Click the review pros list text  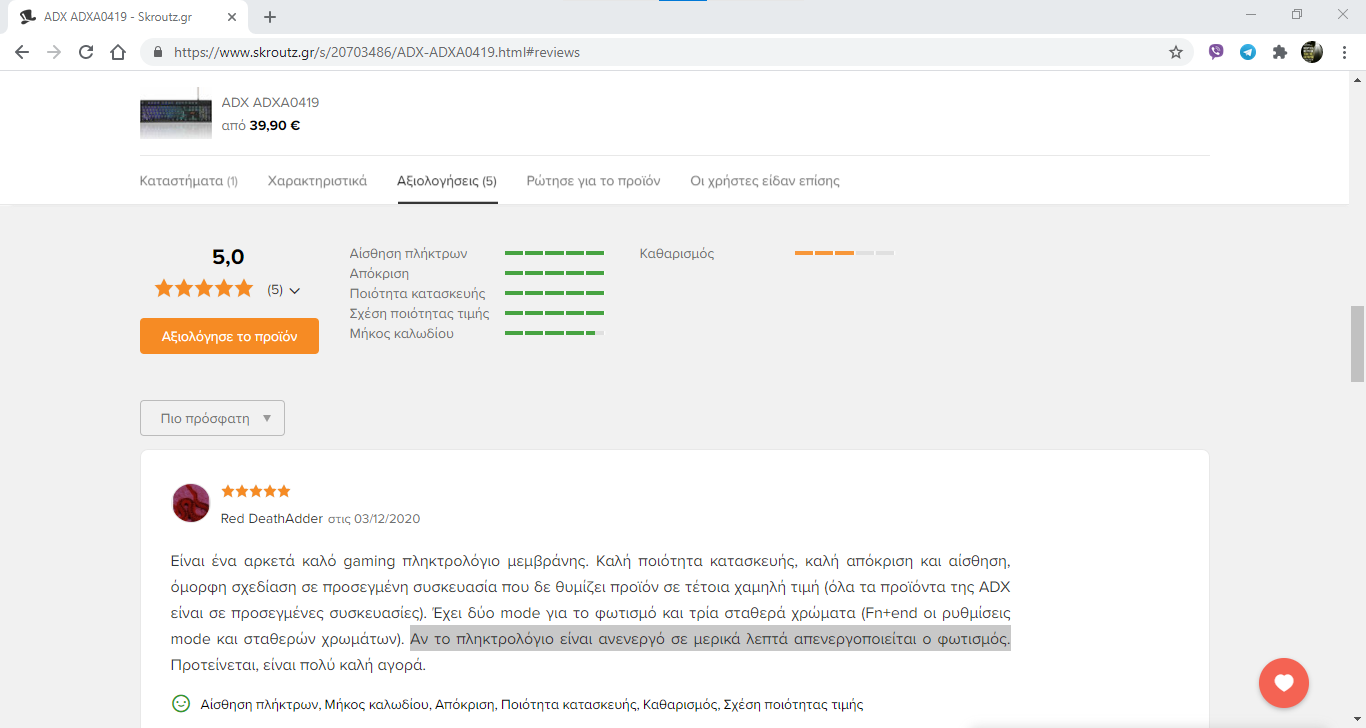(531, 704)
